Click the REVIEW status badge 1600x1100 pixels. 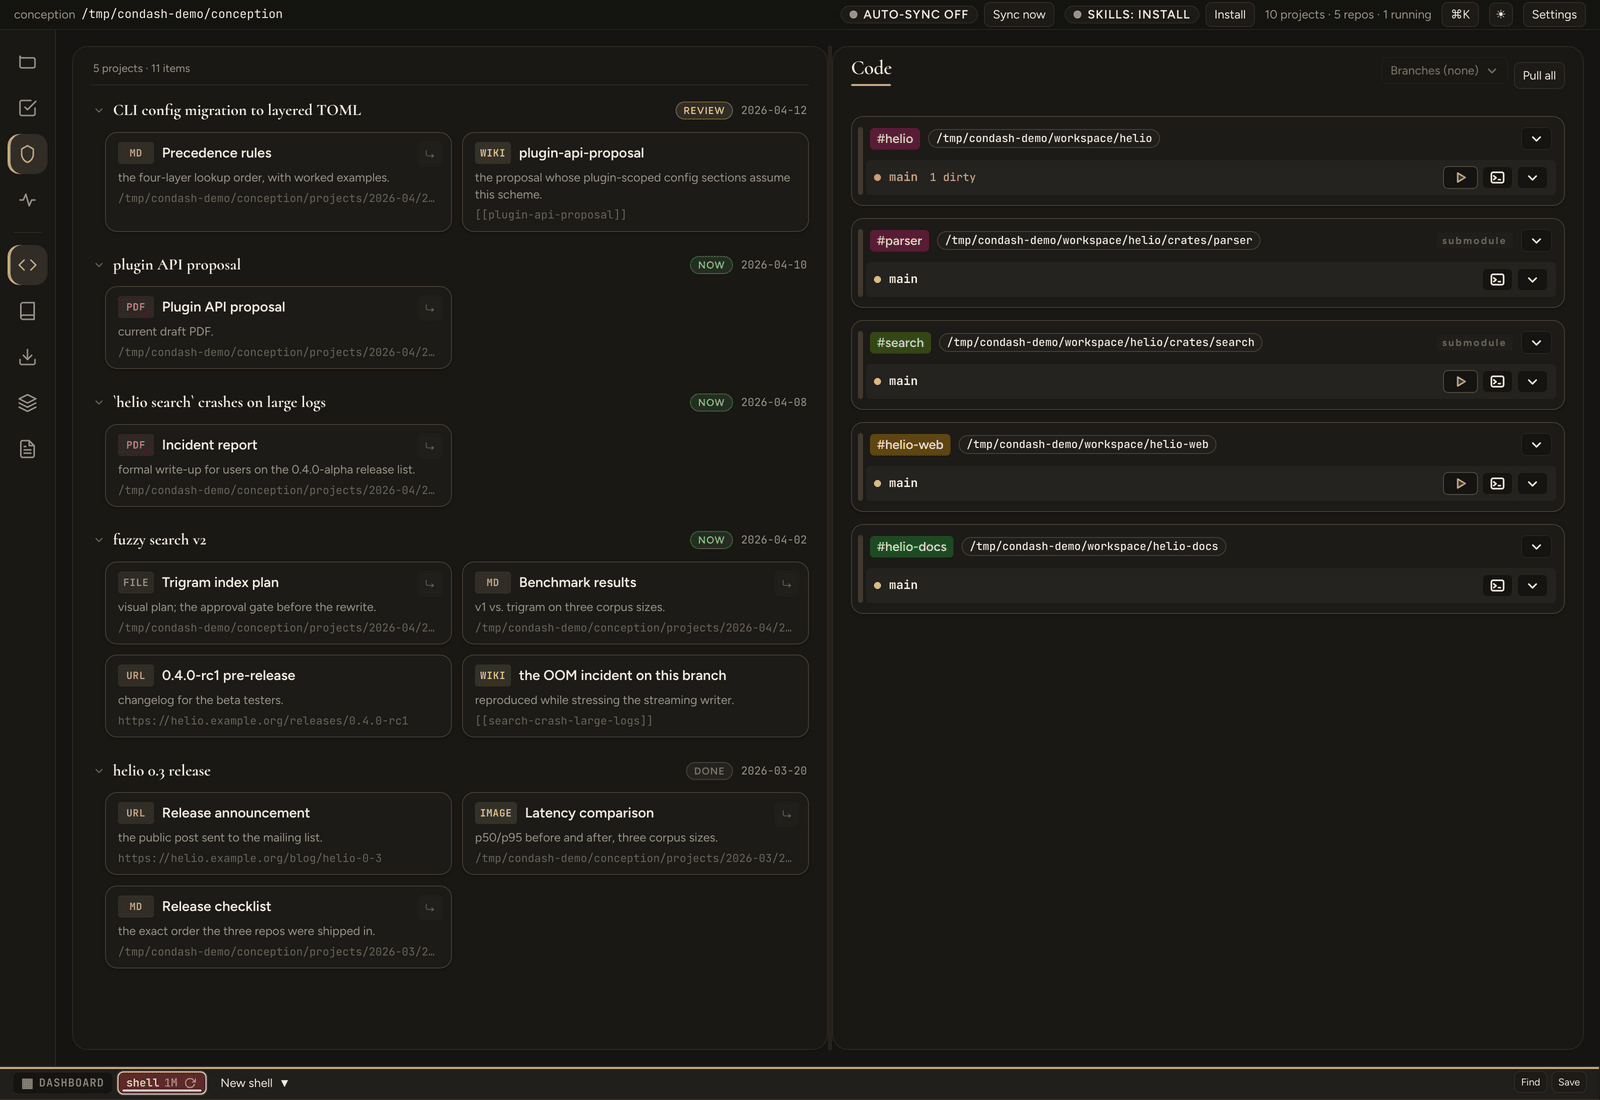click(704, 111)
